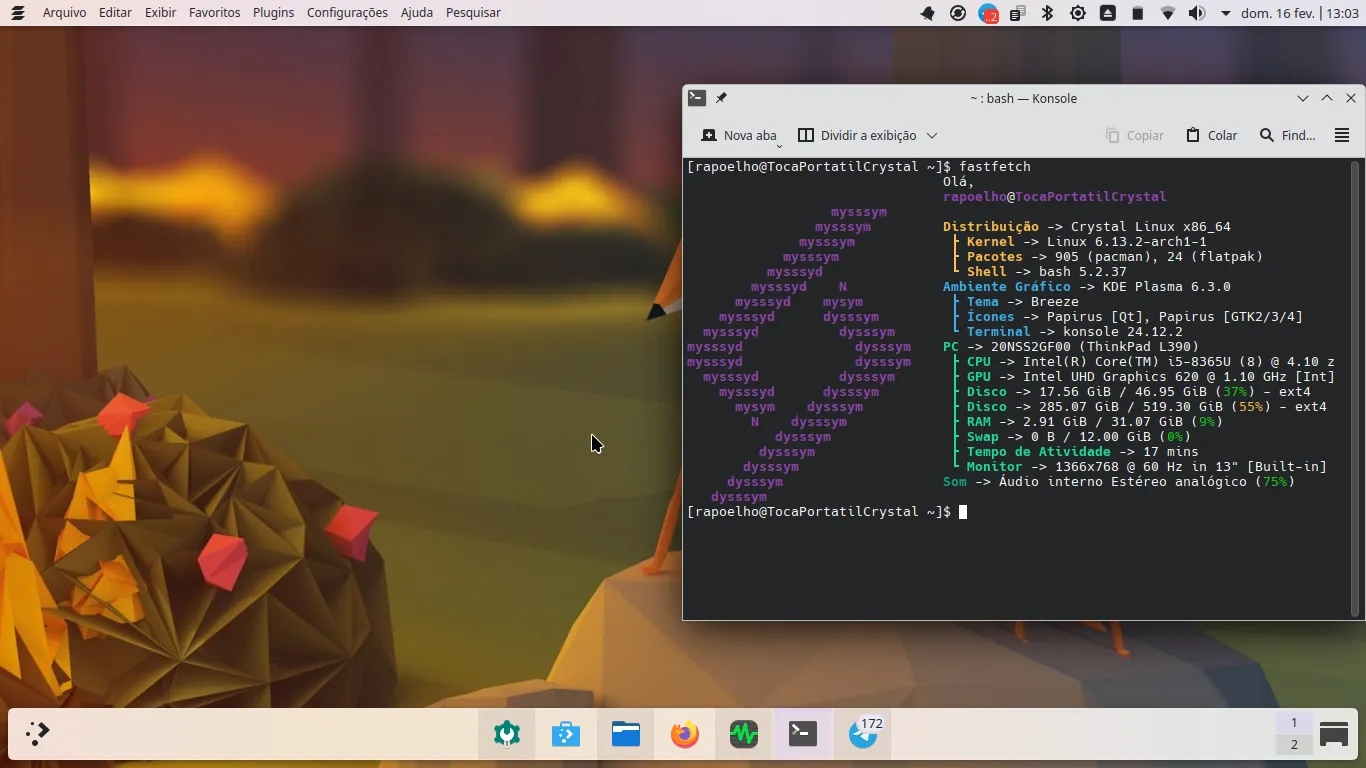Open the Favoritos menu
Image resolution: width=1366 pixels, height=768 pixels.
[214, 13]
